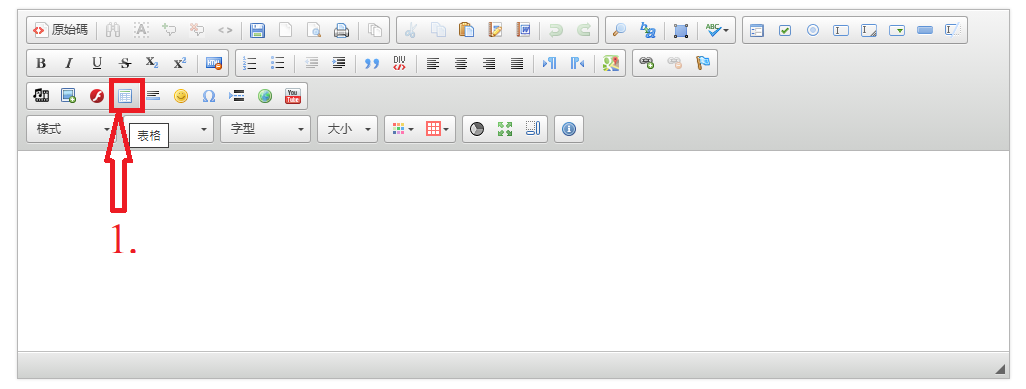Open the text color picker
The height and width of the screenshot is (389, 1026).
click(x=403, y=129)
